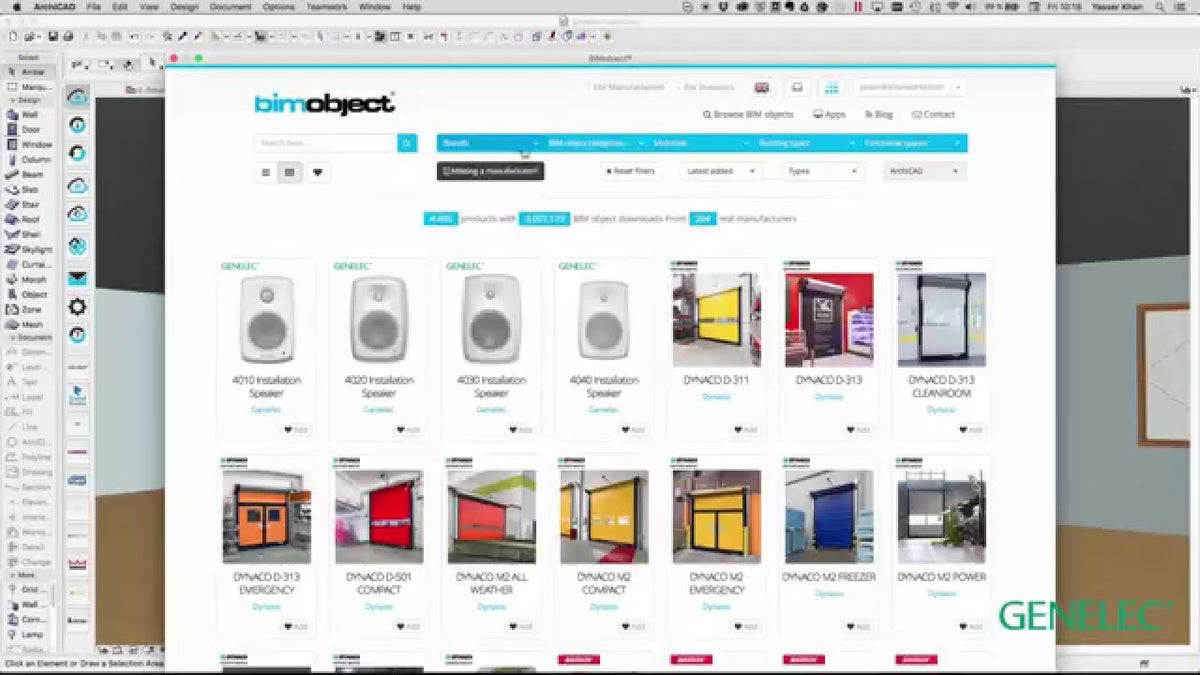Click the Missing a manufacturer button
This screenshot has height=675, width=1200.
(490, 171)
